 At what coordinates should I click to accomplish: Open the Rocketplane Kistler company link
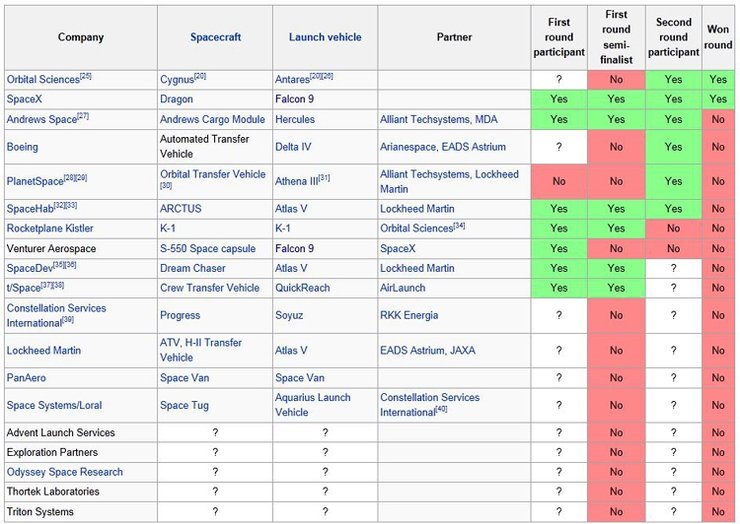pos(50,228)
